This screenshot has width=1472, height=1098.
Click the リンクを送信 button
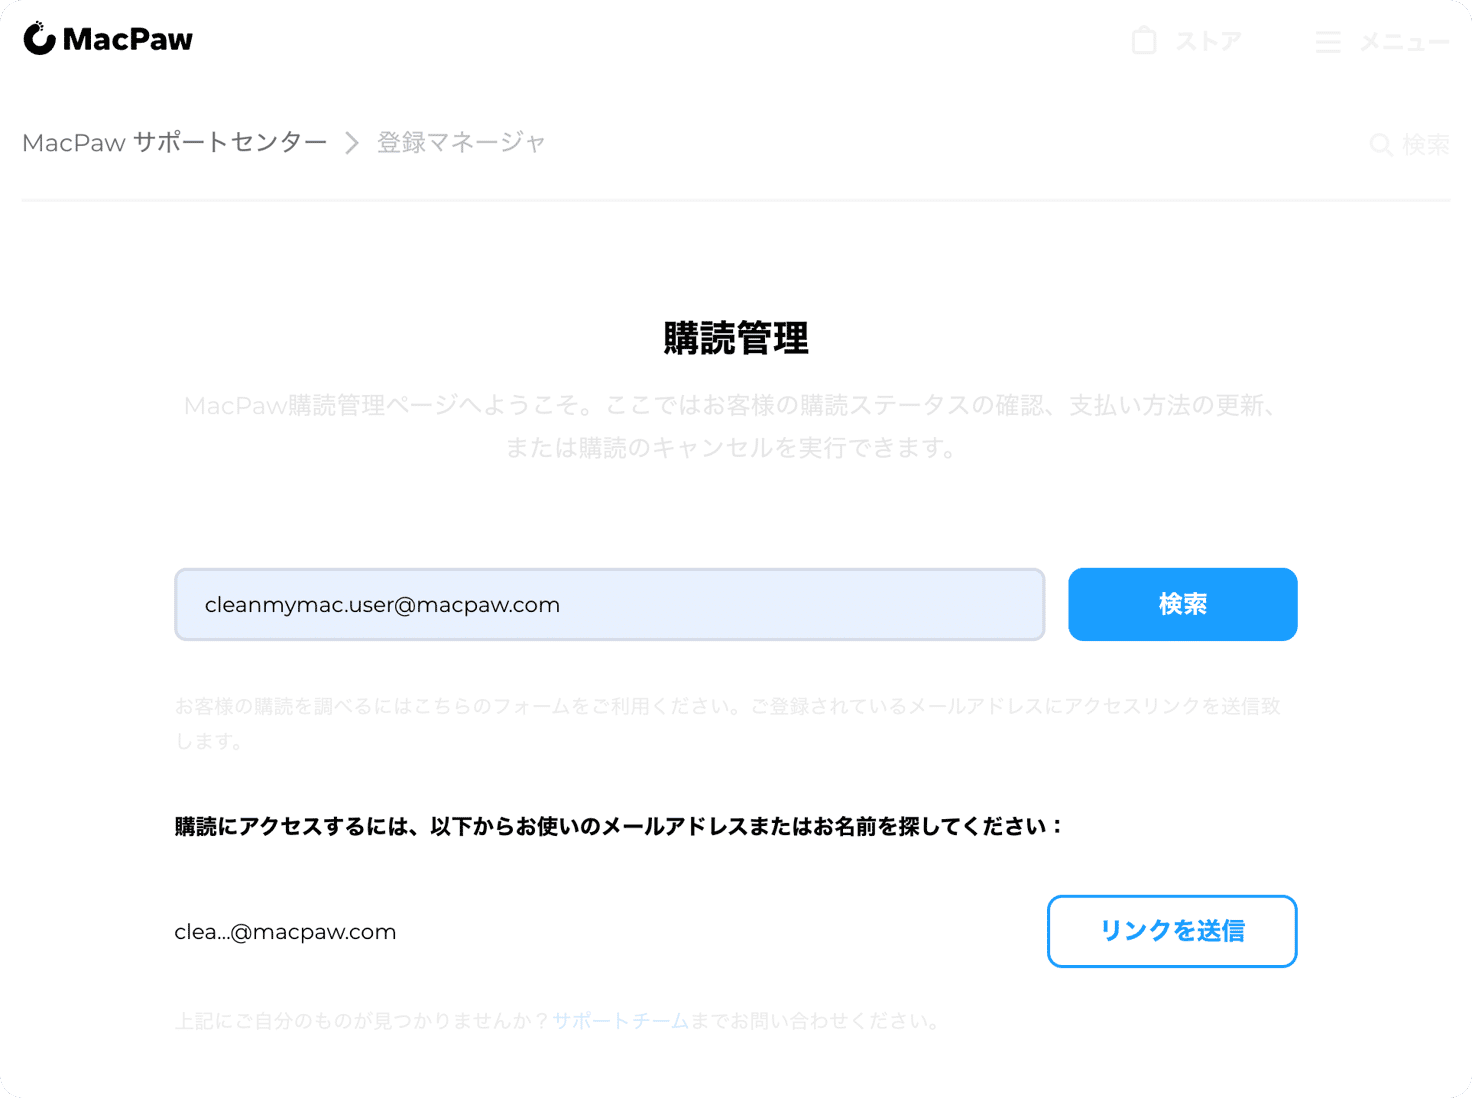[1172, 931]
